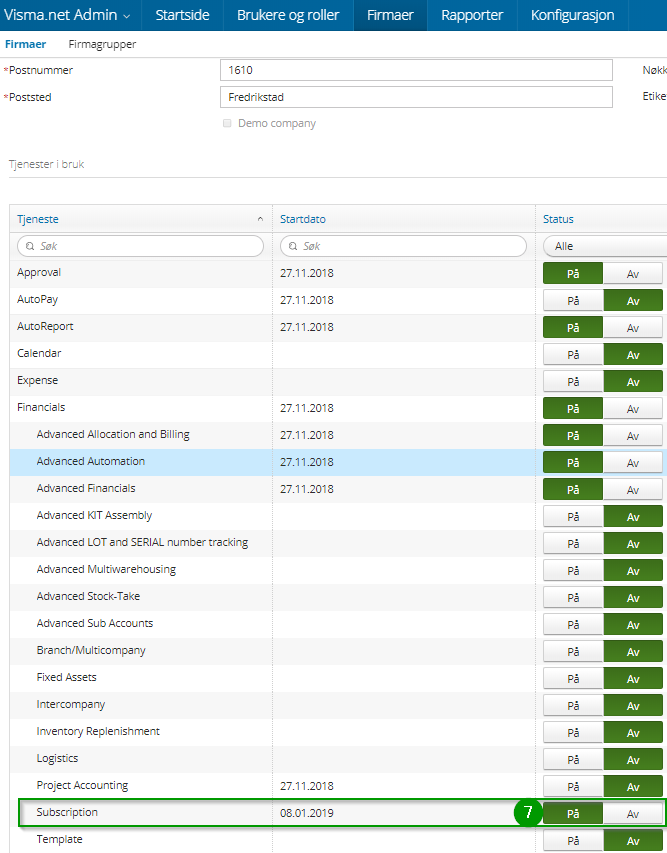The image size is (667, 853).
Task: Enable Fixed Assets with På button
Action: point(573,678)
